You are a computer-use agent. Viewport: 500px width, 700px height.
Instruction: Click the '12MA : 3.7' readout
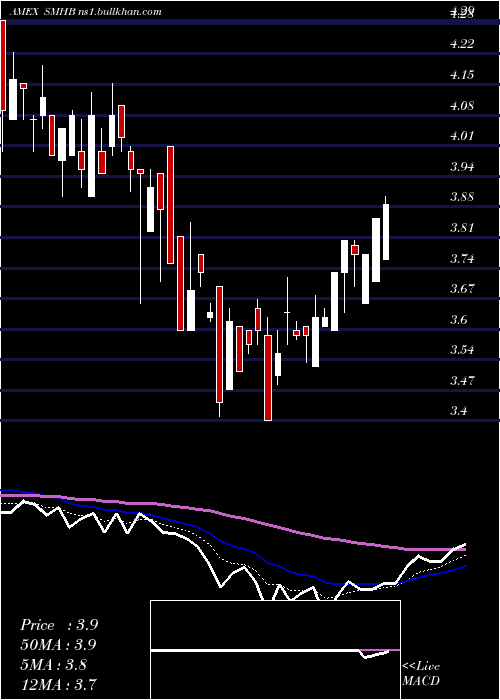pos(59,684)
